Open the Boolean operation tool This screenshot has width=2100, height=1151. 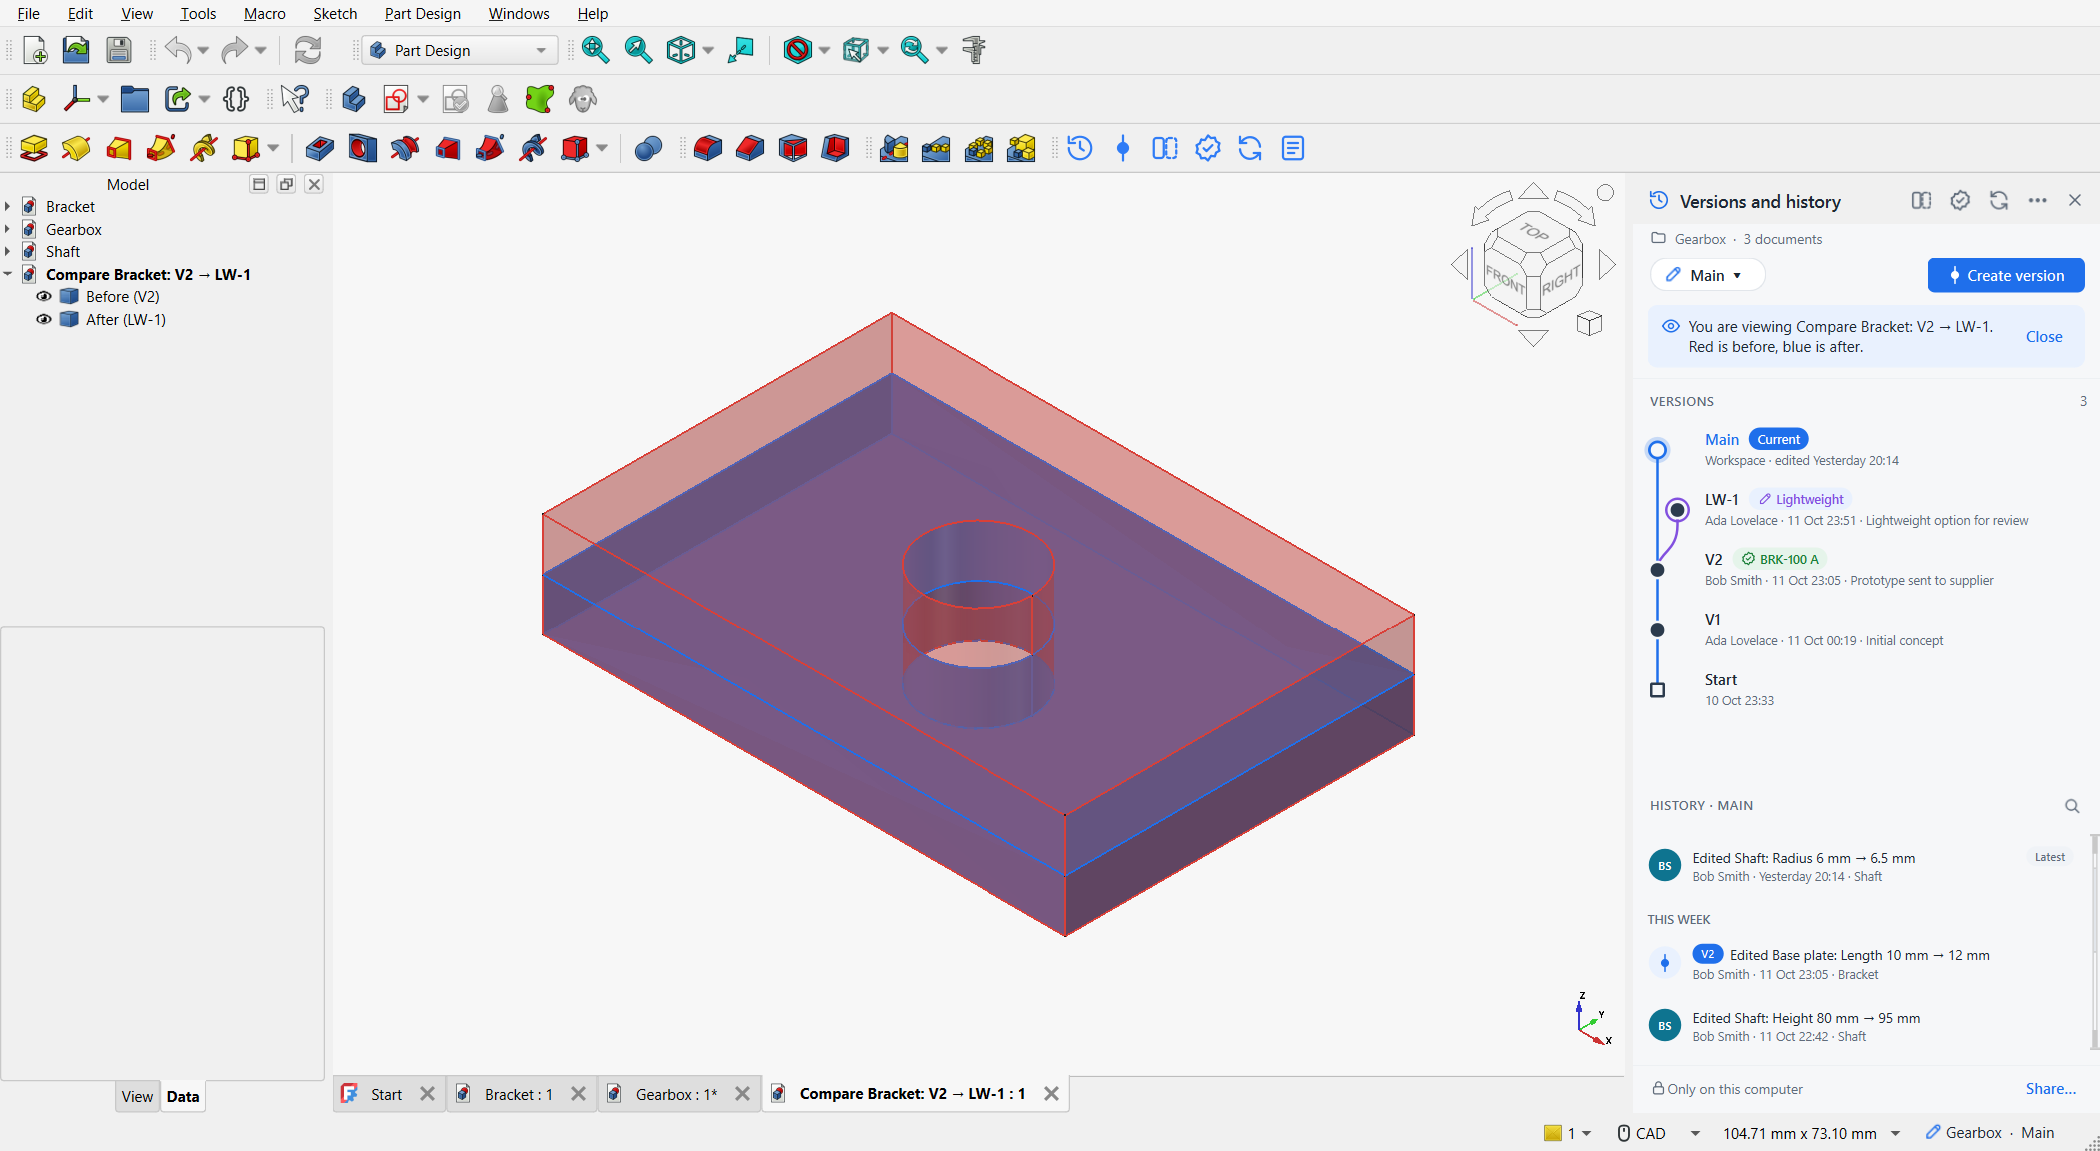pos(648,148)
